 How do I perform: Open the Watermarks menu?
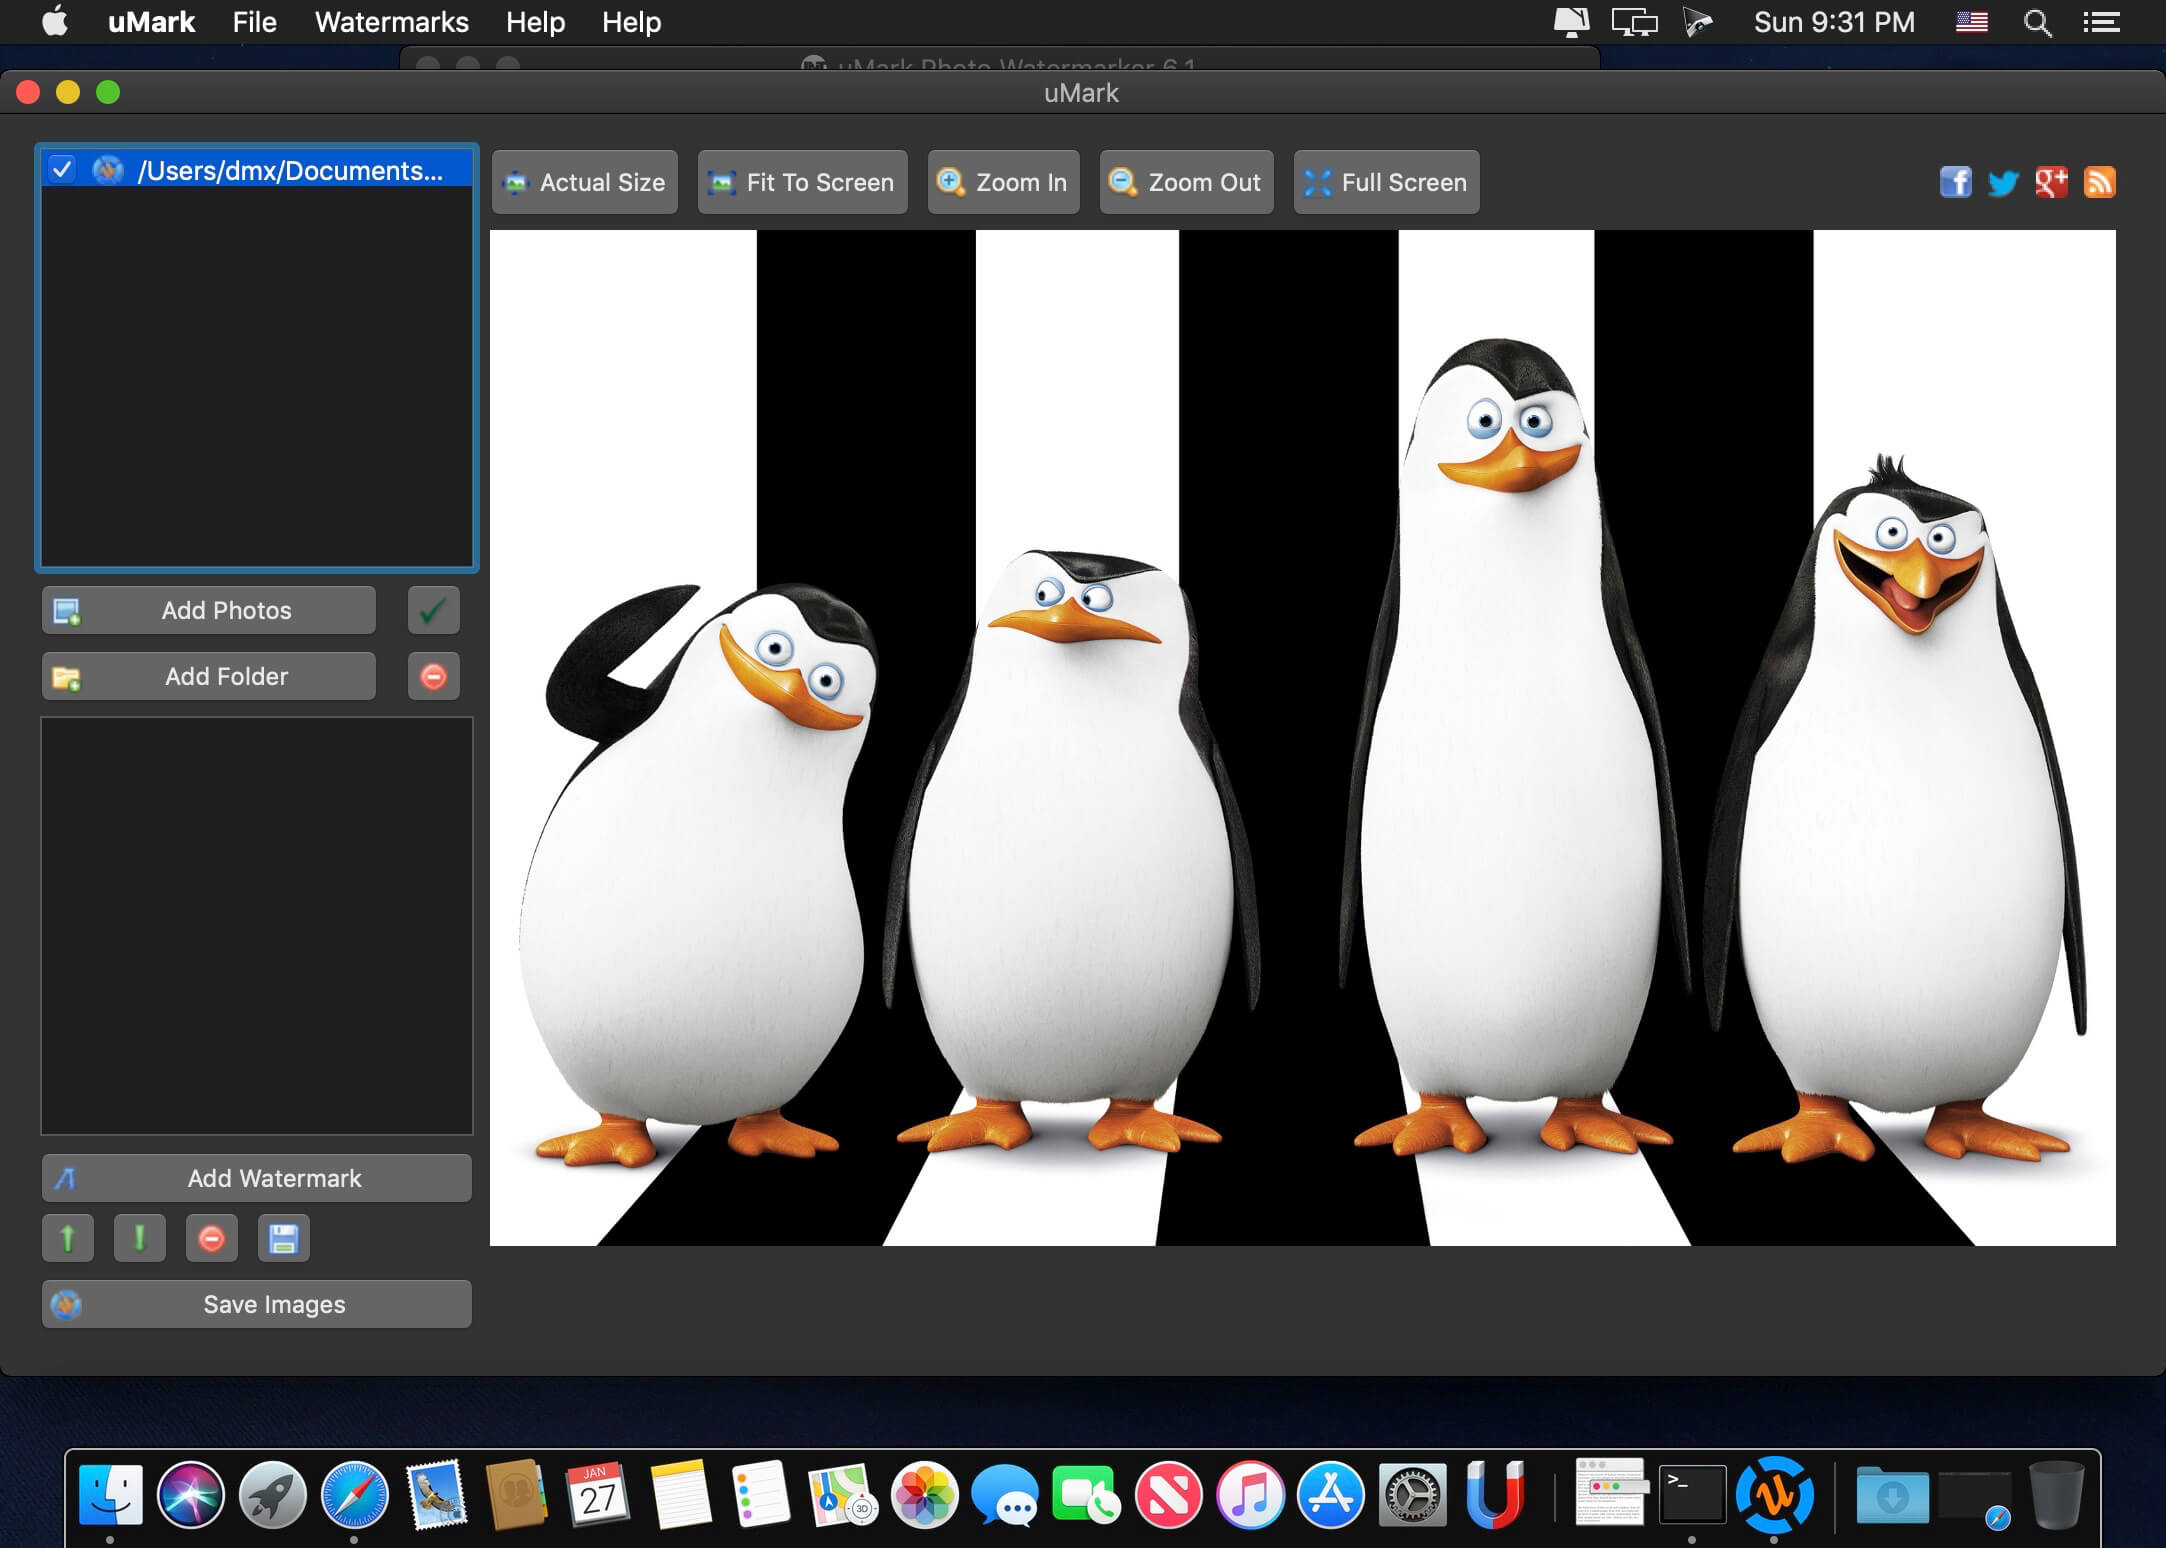click(x=391, y=22)
